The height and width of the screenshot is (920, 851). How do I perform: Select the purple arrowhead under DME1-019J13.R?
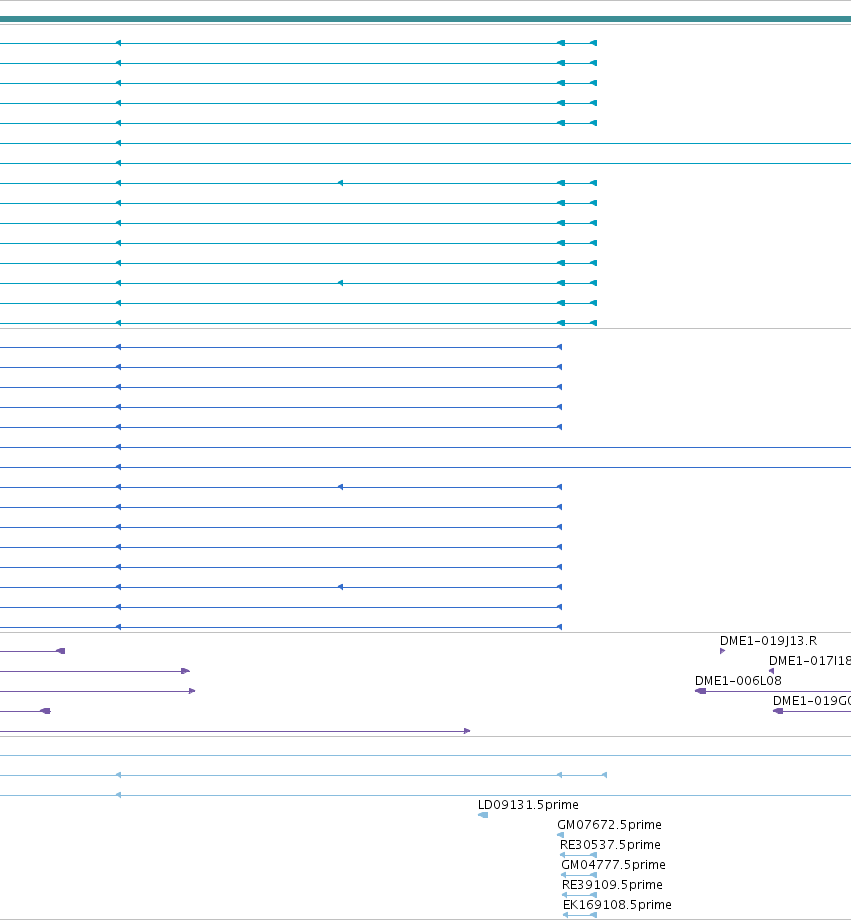click(722, 651)
